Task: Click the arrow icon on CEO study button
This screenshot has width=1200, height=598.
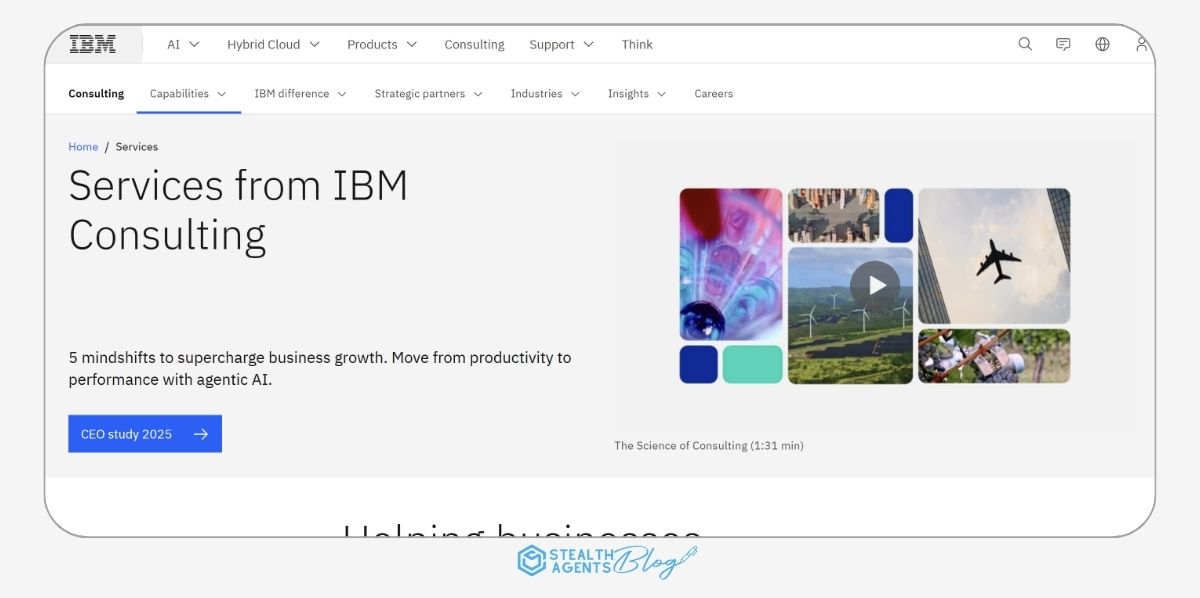Action: coord(202,433)
